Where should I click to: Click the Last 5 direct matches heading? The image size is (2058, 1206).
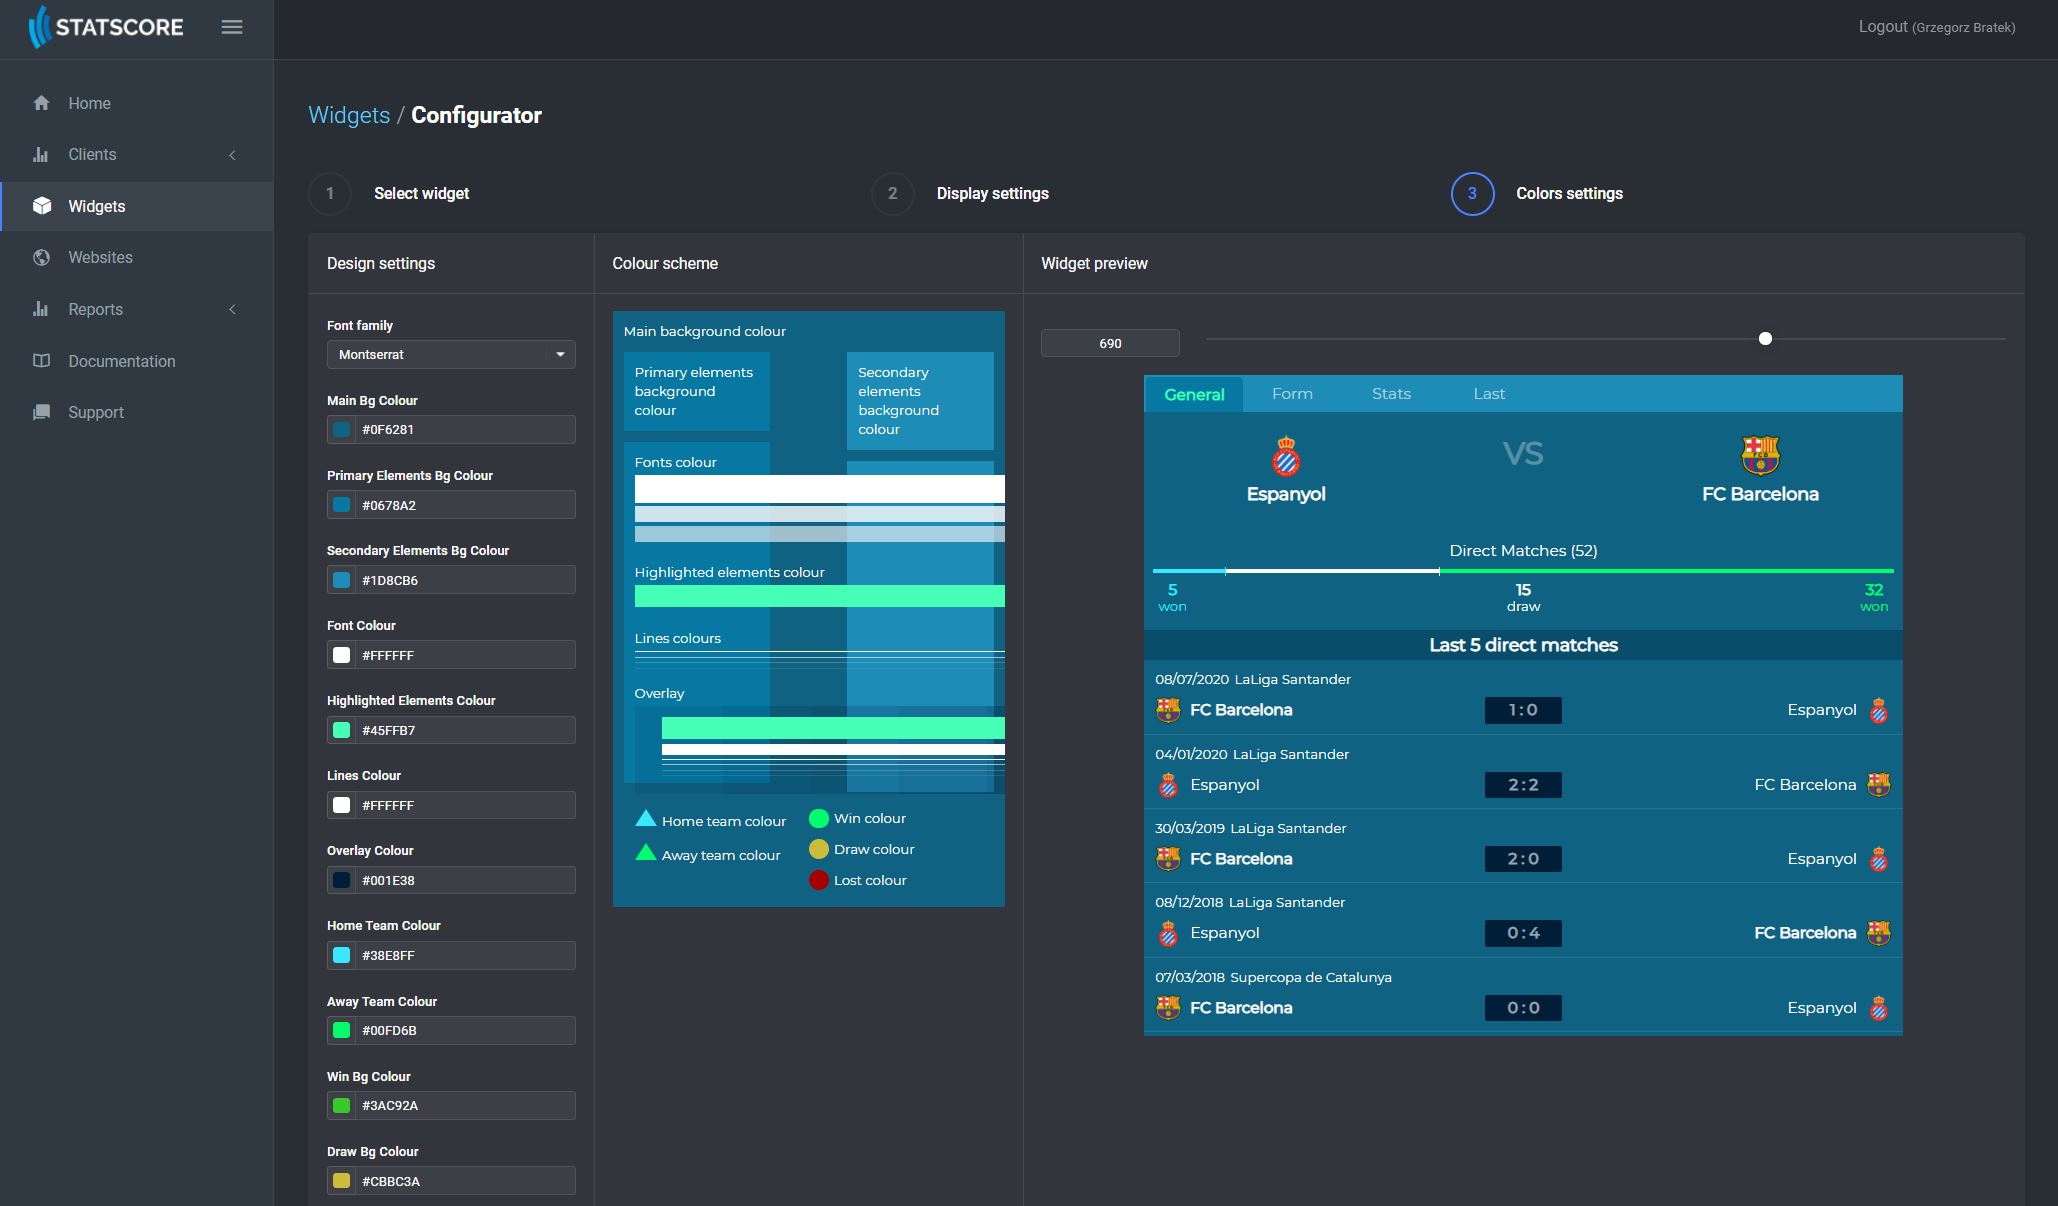[x=1523, y=645]
